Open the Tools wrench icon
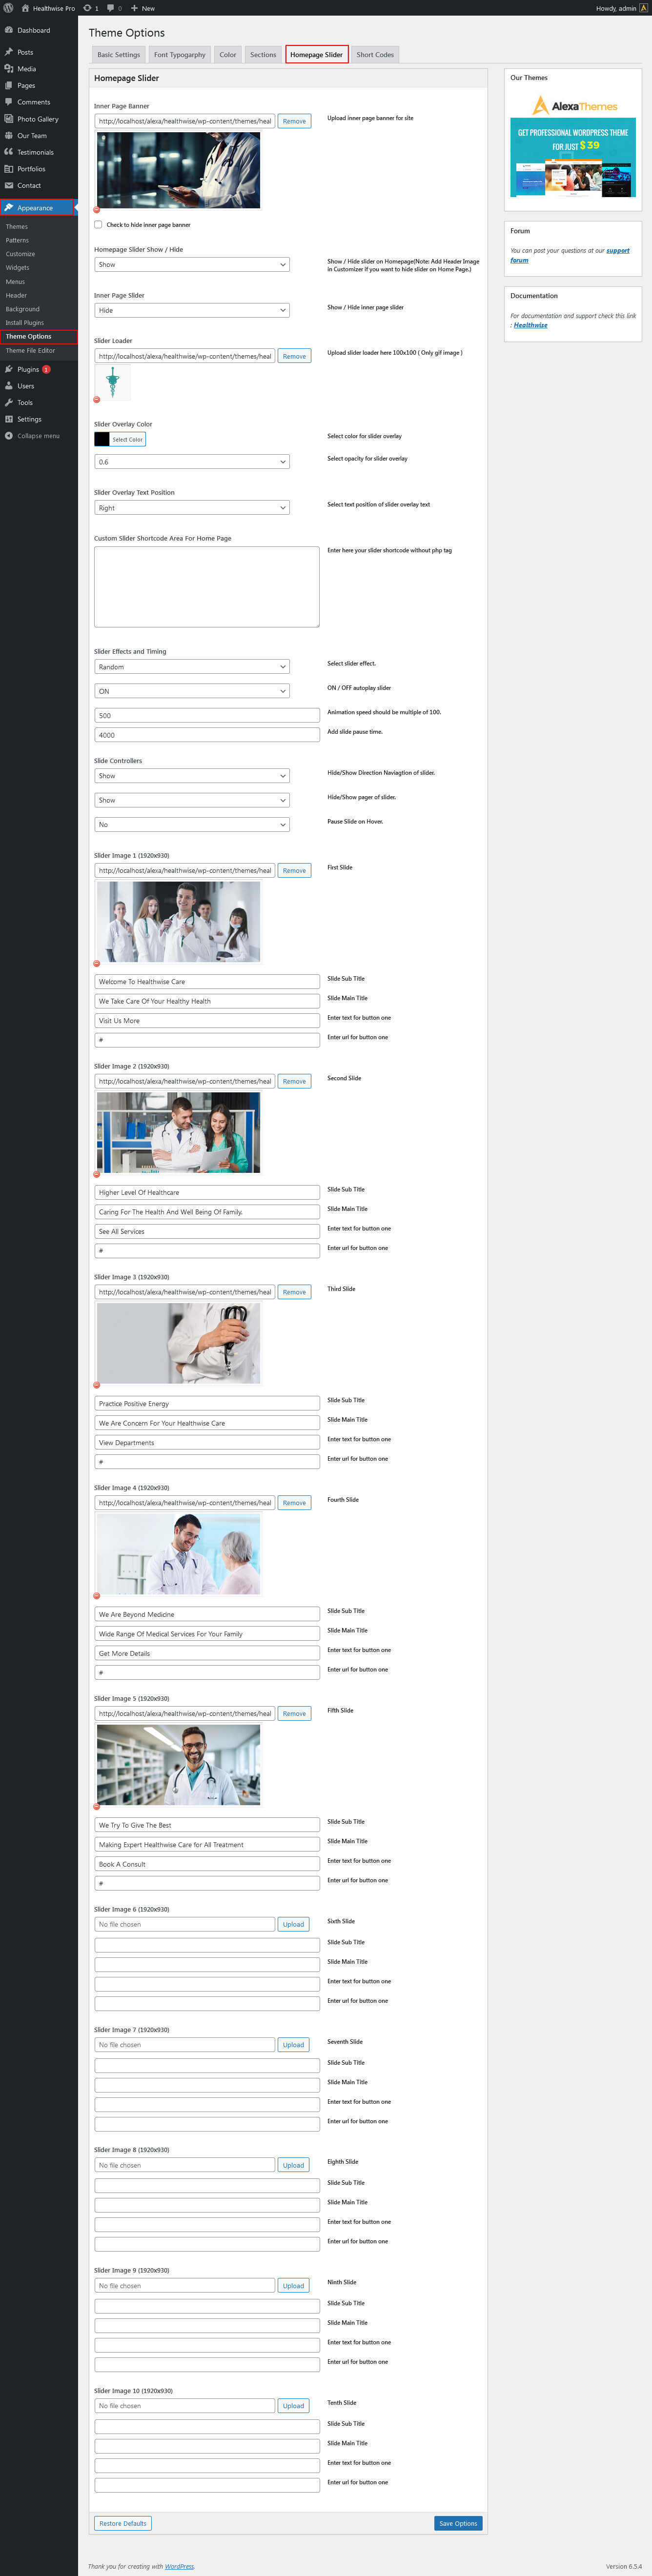Screen dimensions: 652x2576 (9, 402)
